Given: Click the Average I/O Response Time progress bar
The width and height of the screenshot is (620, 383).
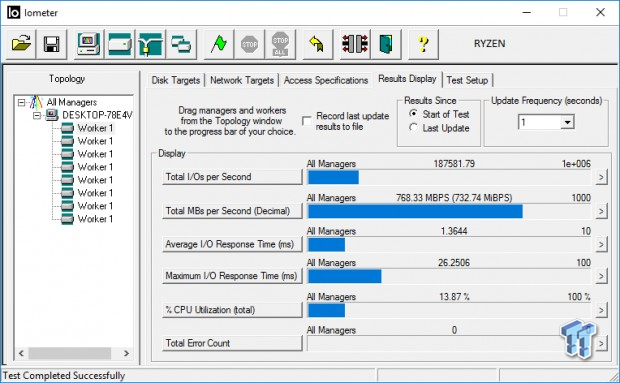Looking at the screenshot, I should coord(449,245).
